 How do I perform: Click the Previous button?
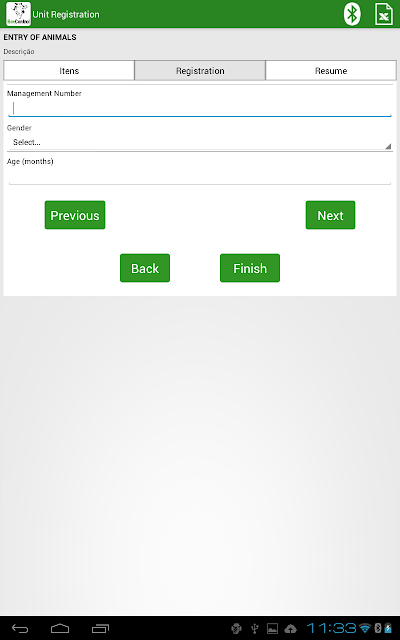(75, 215)
